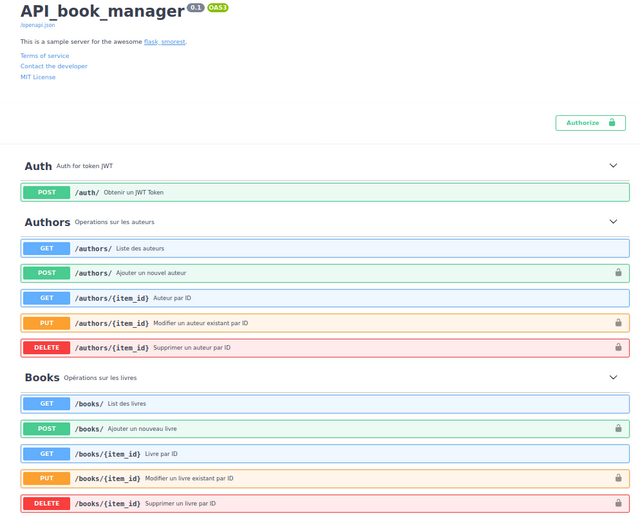The height and width of the screenshot is (521, 640).
Task: Click the 0.1 version badge
Action: click(x=196, y=7)
